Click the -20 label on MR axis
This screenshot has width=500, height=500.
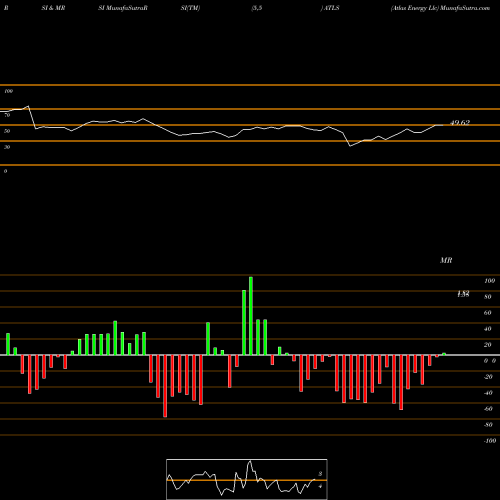(488, 377)
